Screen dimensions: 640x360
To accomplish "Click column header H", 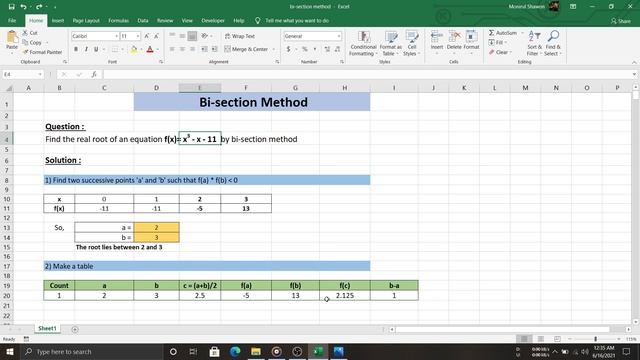I will (344, 88).
